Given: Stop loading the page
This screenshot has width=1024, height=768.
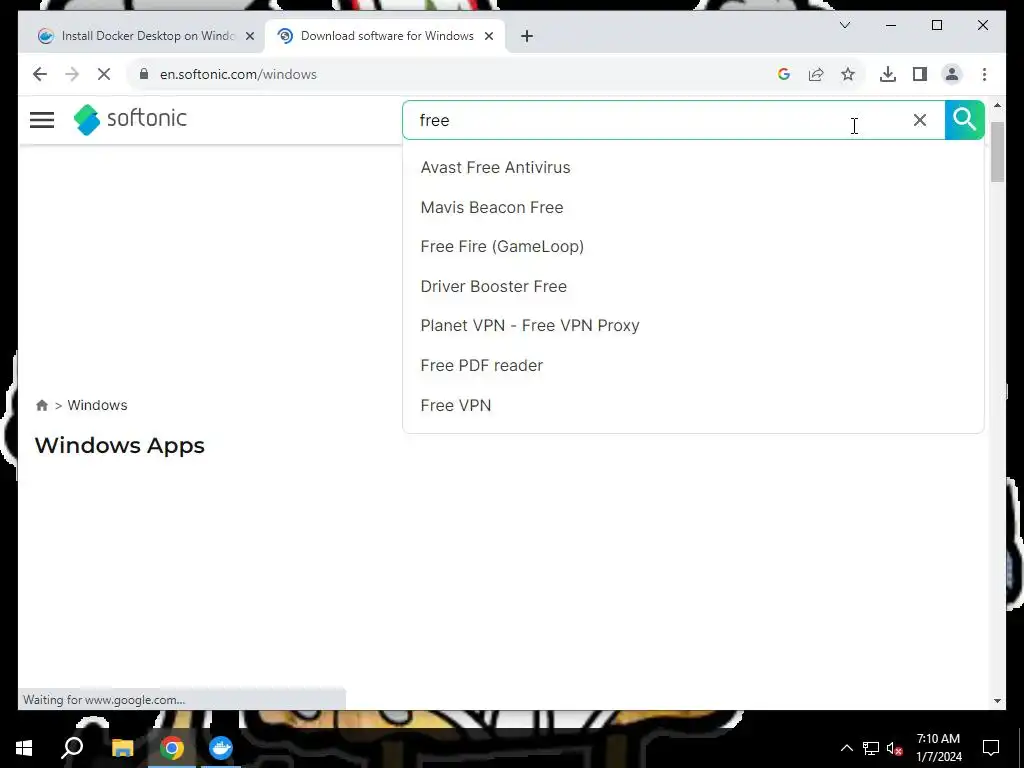Looking at the screenshot, I should click(x=104, y=74).
